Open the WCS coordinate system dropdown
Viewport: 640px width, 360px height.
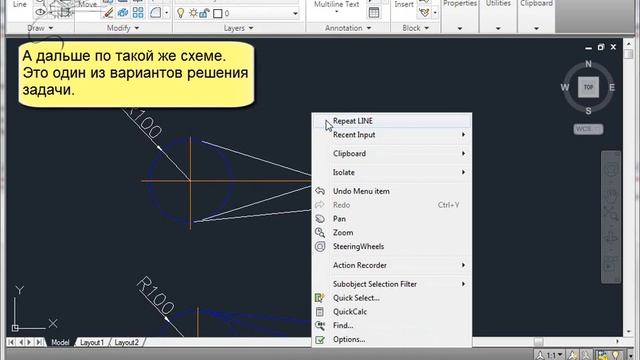click(x=588, y=129)
